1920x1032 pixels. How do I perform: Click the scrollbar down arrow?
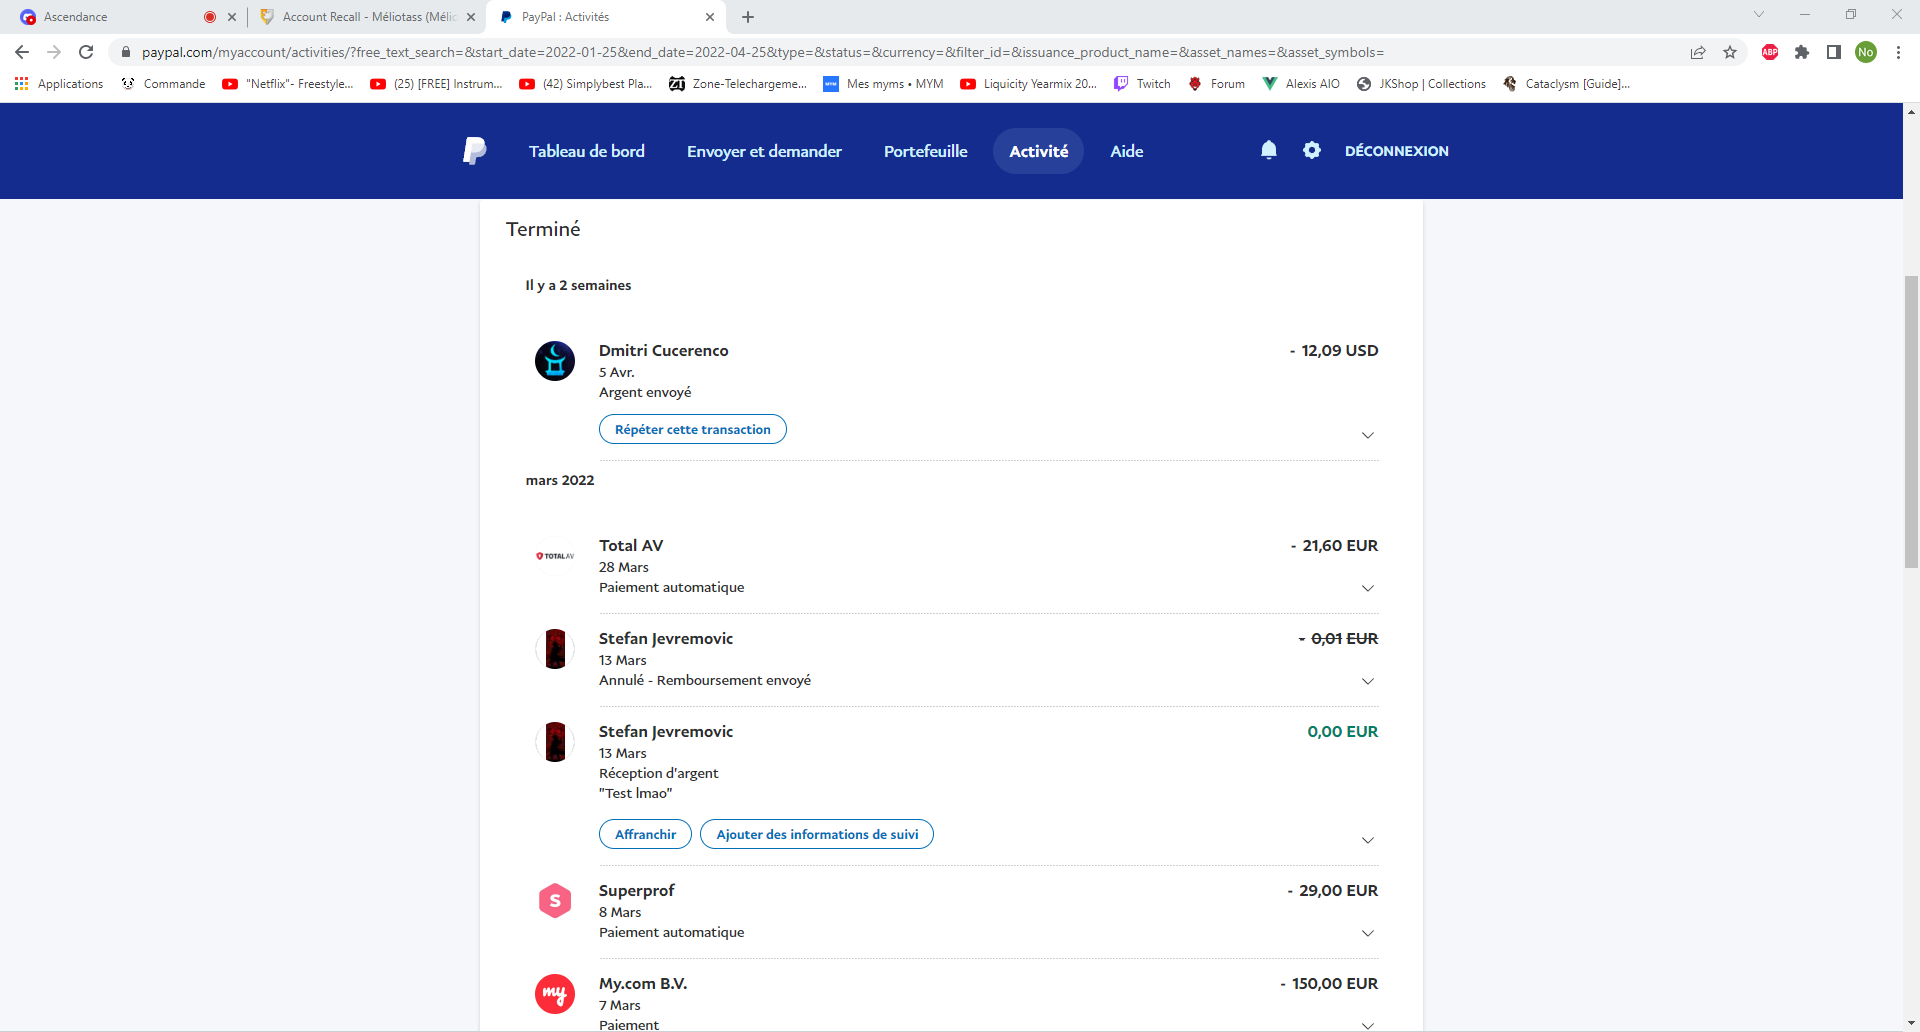pos(1911,1023)
